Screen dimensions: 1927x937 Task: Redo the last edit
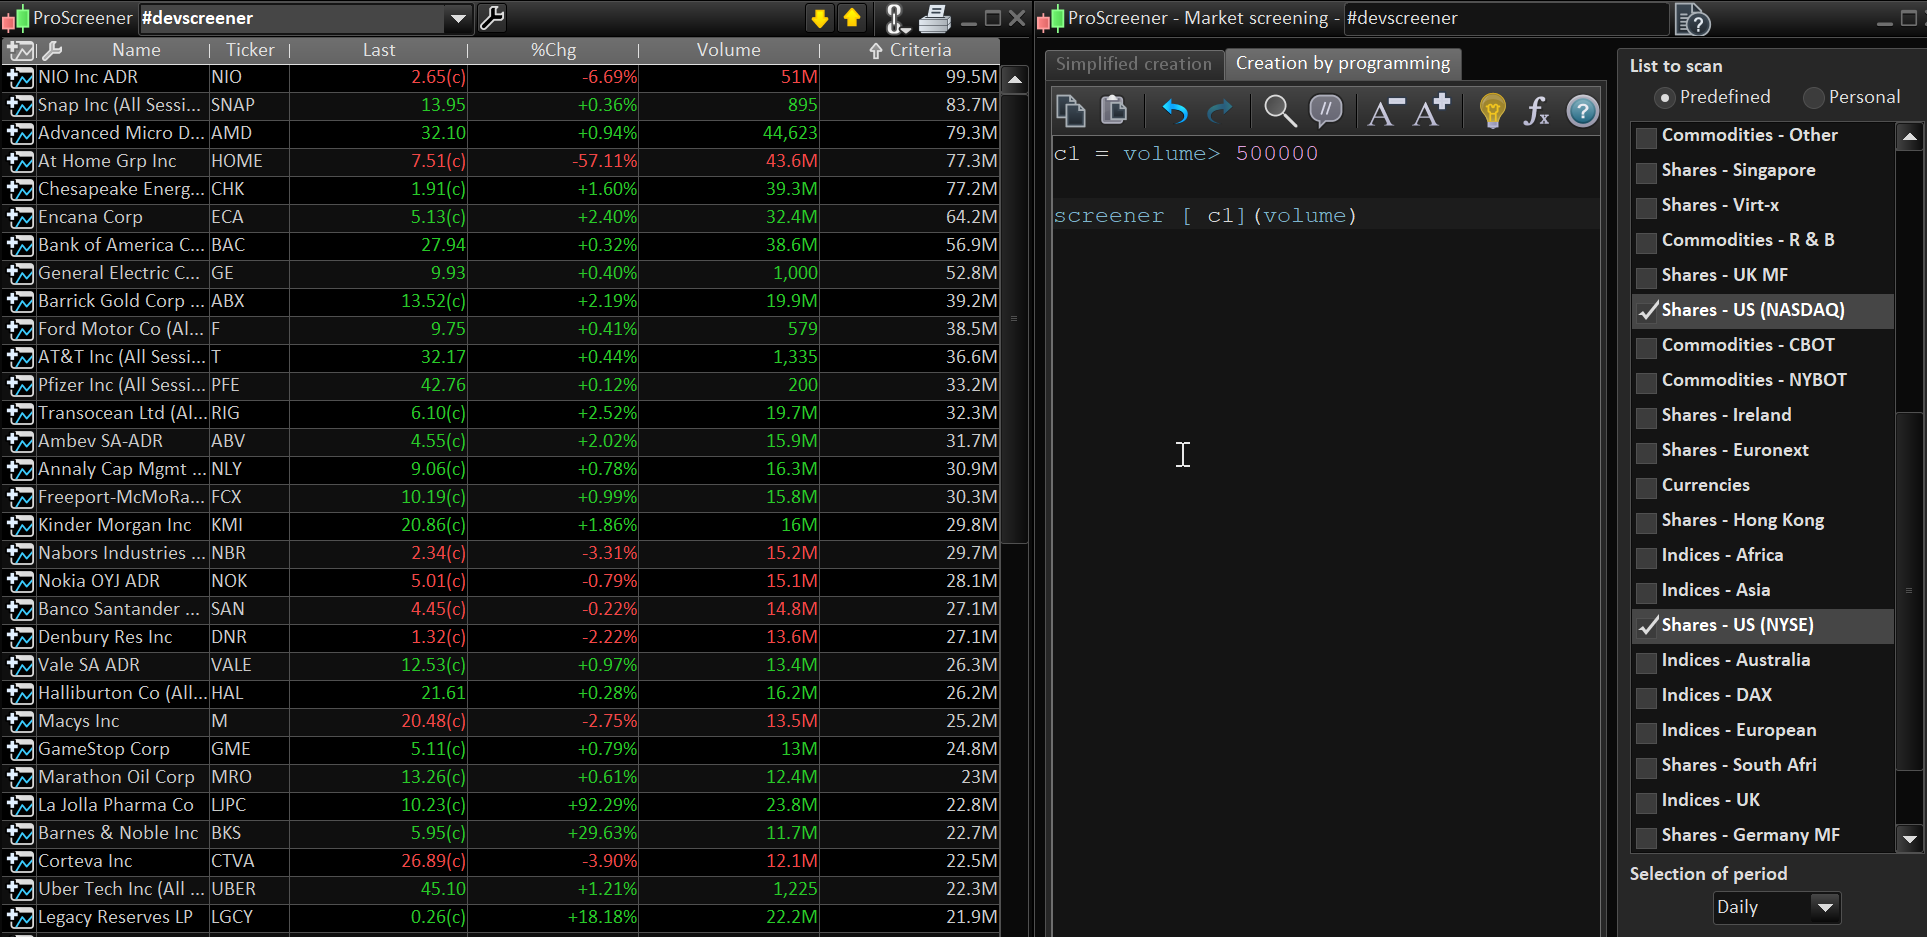point(1220,111)
